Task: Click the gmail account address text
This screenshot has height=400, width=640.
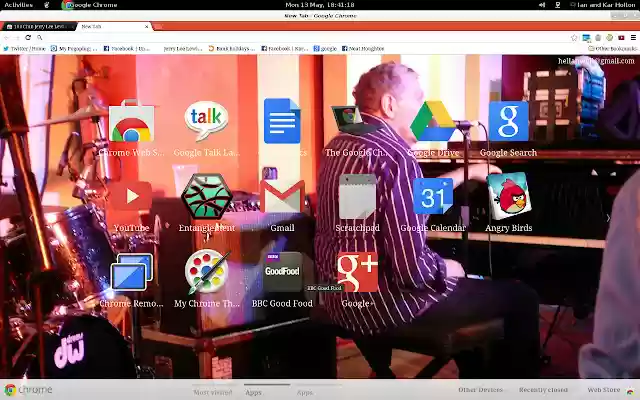Action: (596, 61)
